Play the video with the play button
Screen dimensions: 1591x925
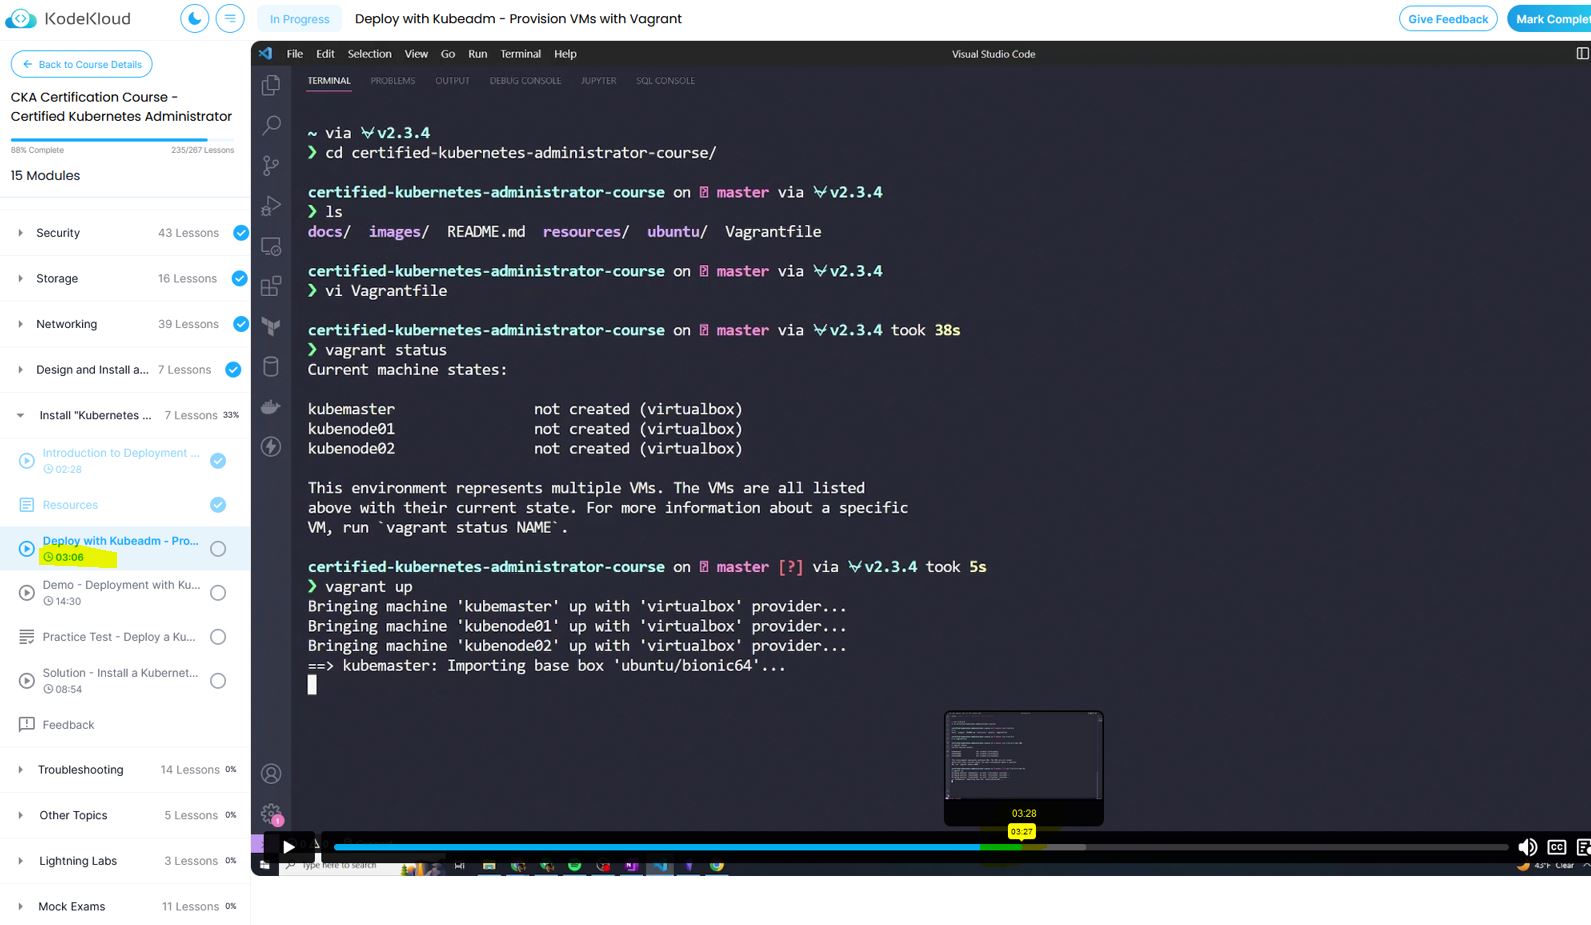point(289,847)
